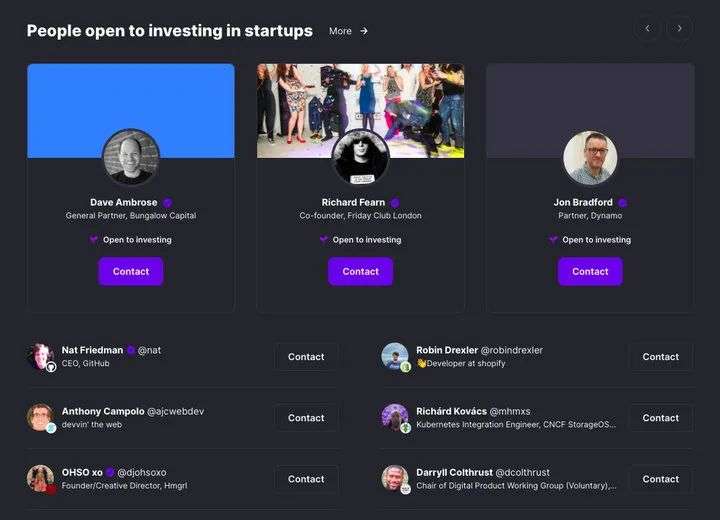Click Richard Fearn's profile avatar

(x=360, y=157)
